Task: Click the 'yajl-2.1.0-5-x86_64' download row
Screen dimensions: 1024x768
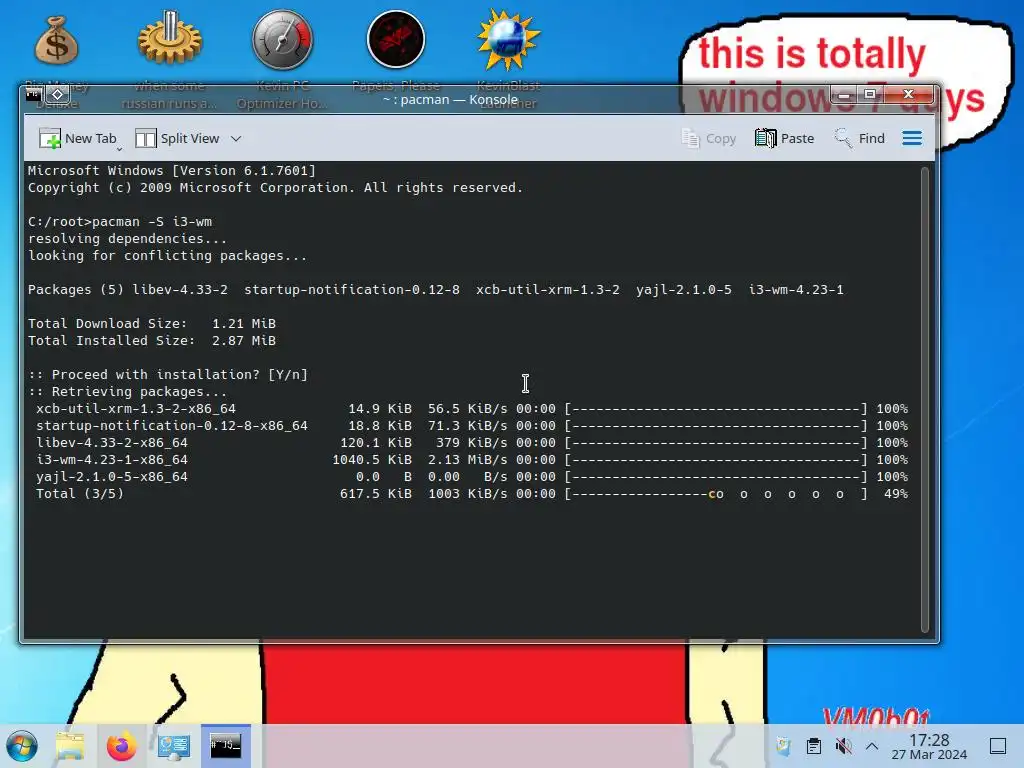Action: [x=472, y=477]
